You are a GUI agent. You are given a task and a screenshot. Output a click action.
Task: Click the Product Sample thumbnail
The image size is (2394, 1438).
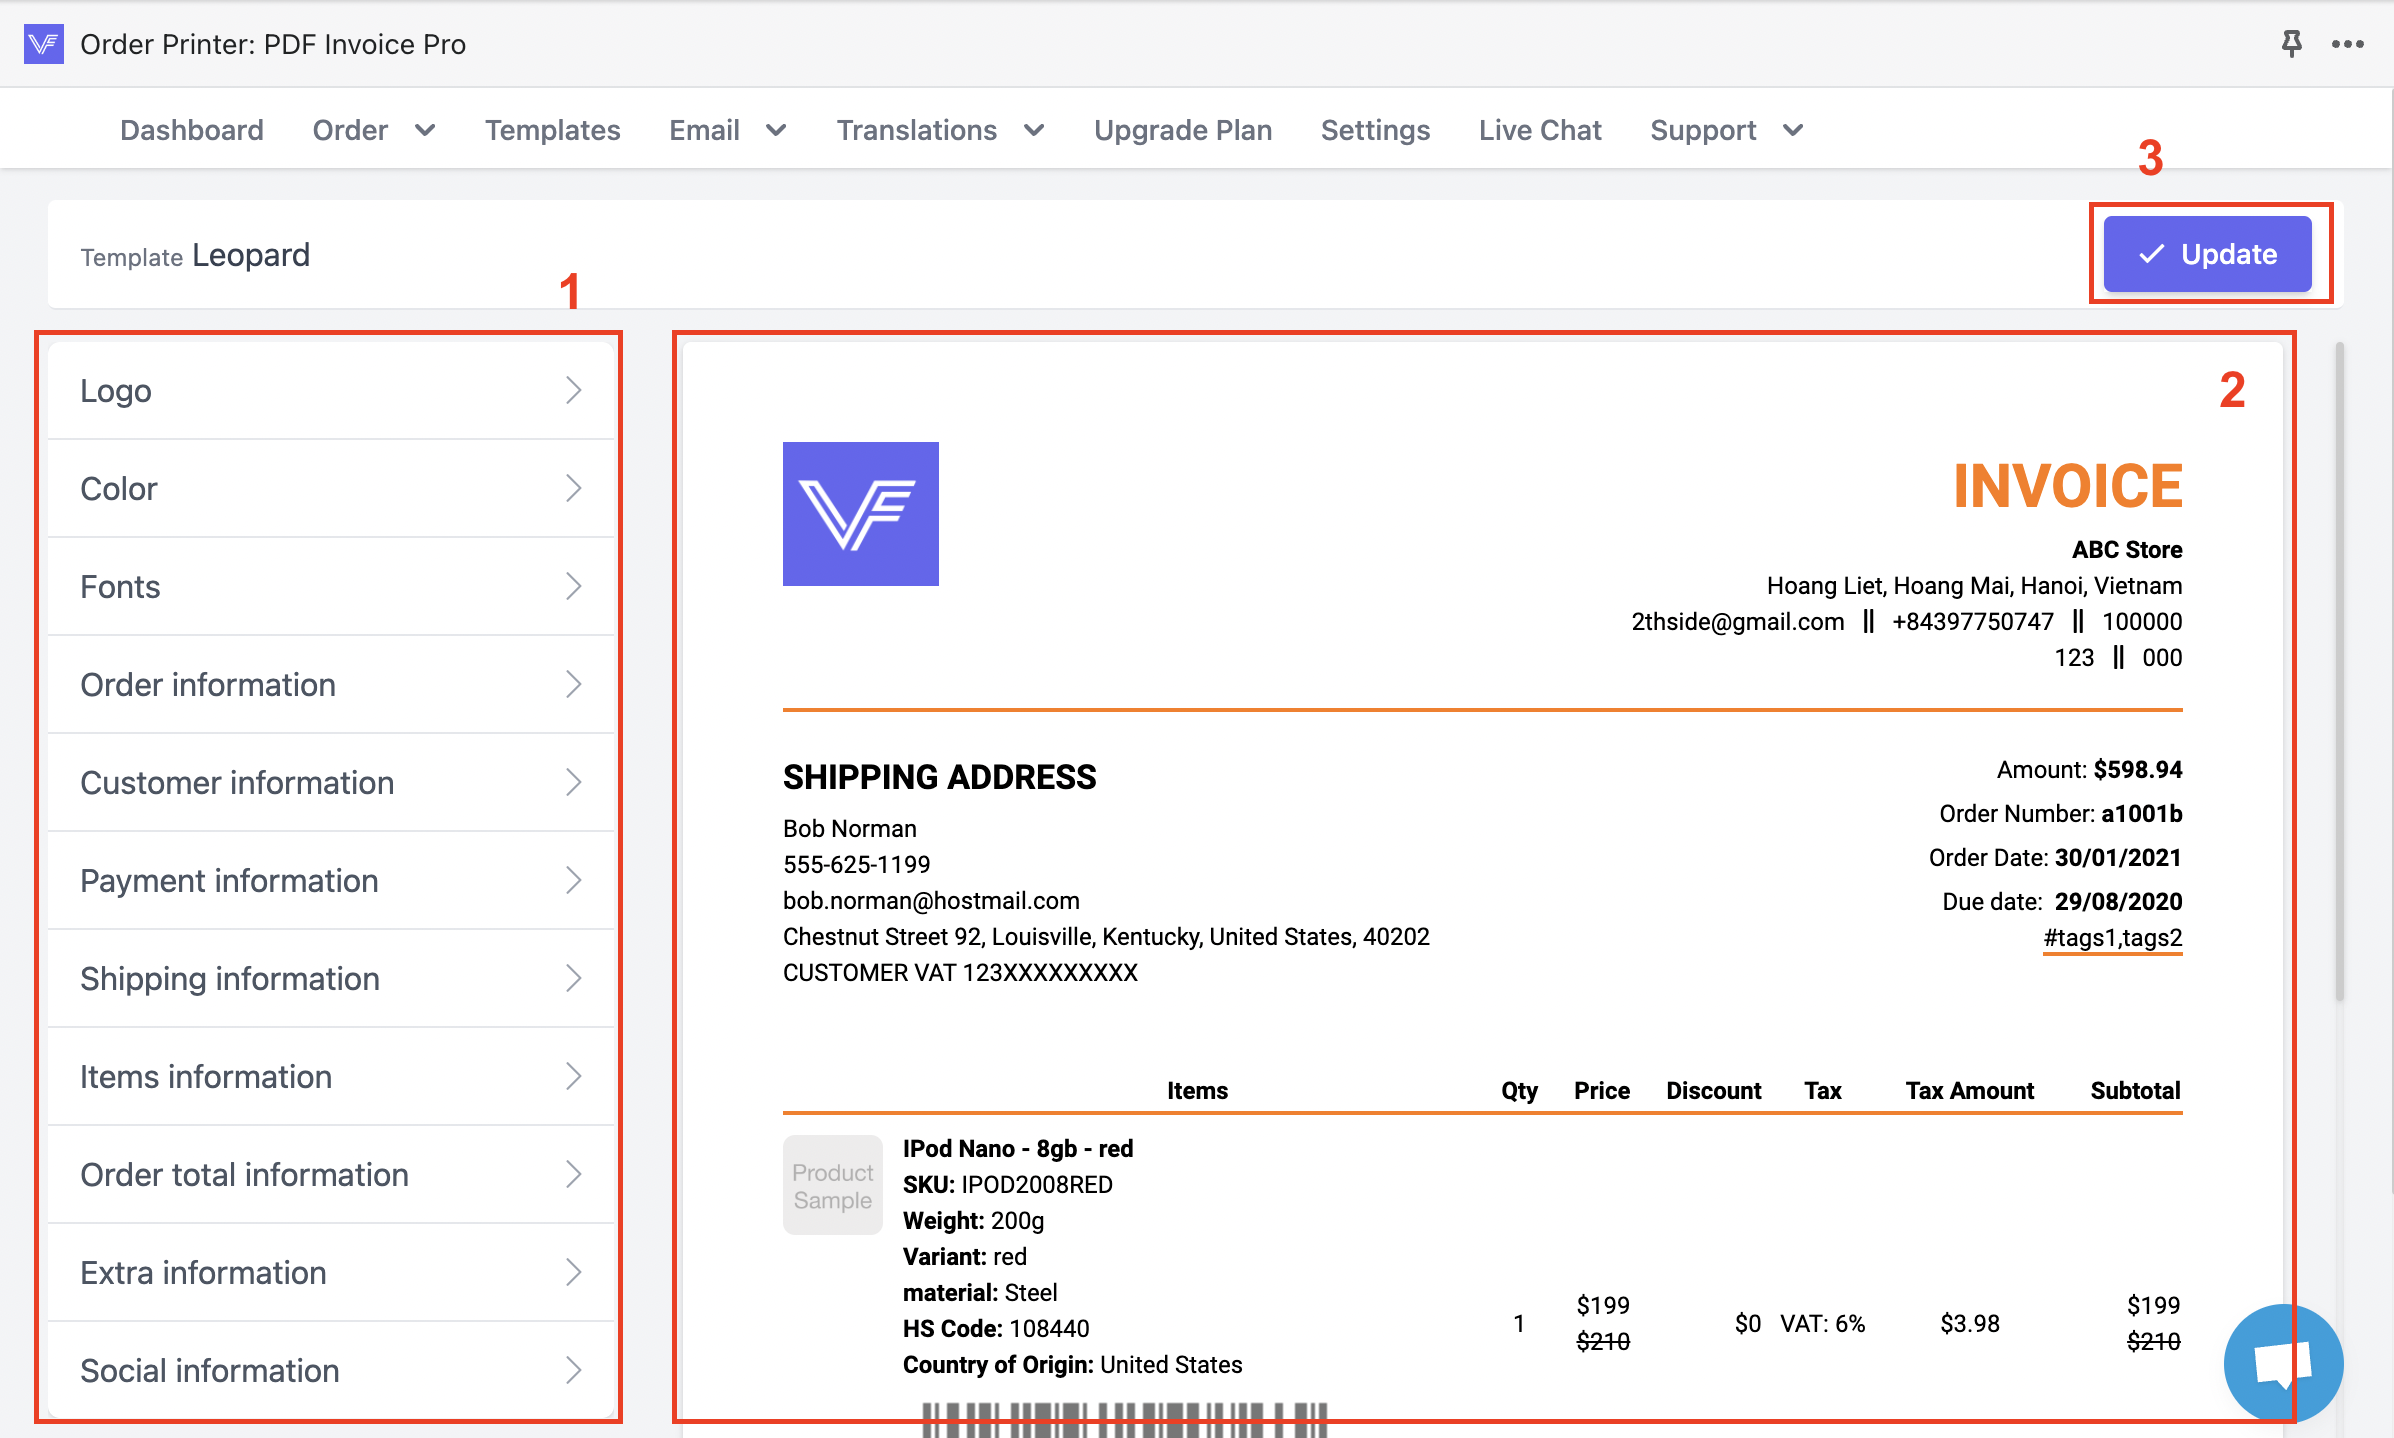832,1185
